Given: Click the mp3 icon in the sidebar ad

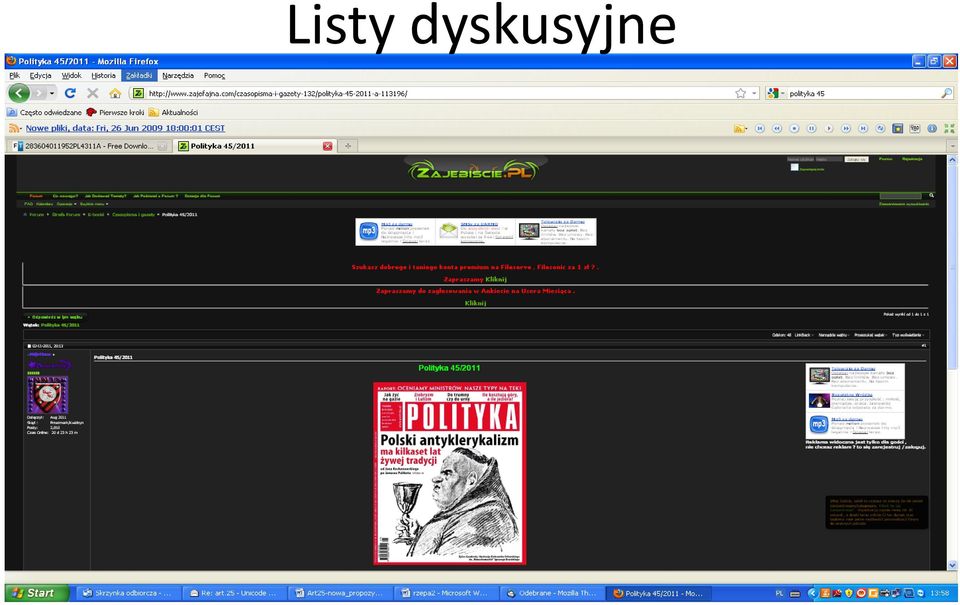Looking at the screenshot, I should 819,424.
